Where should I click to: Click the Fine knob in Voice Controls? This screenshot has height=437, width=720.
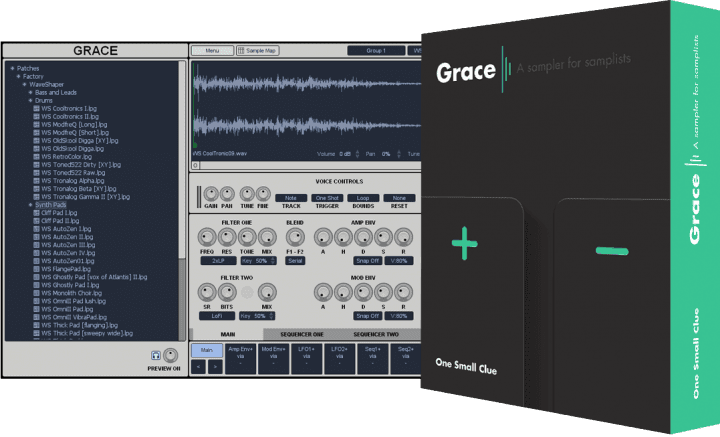(263, 194)
